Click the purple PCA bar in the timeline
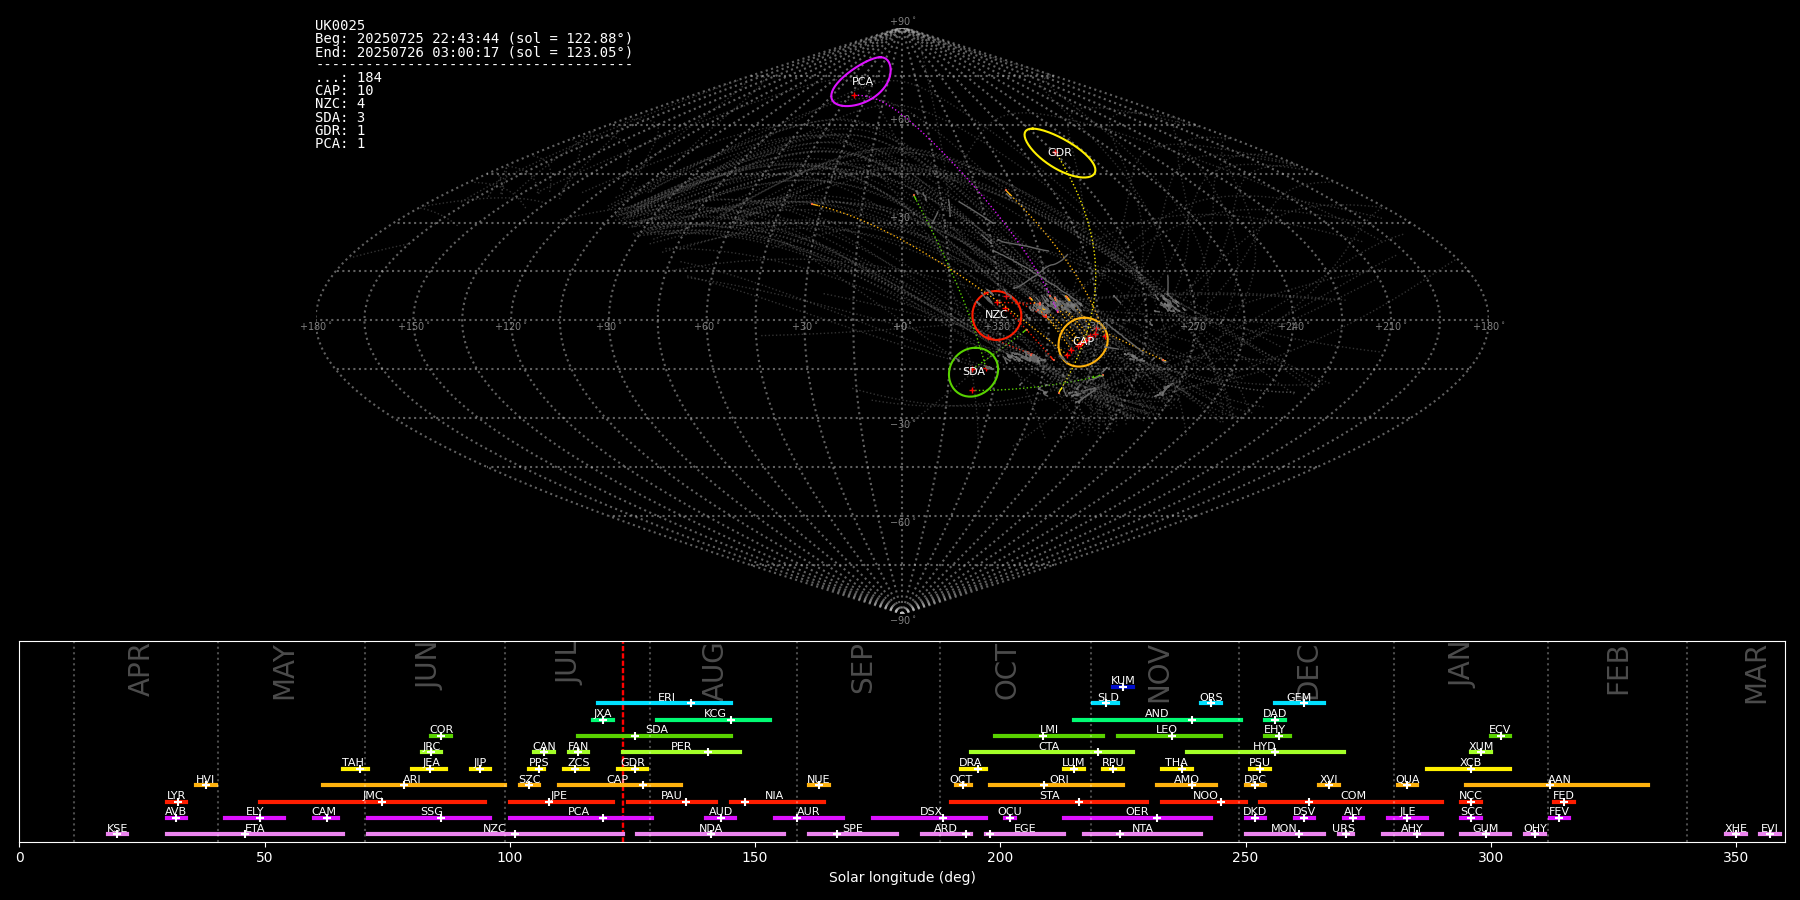This screenshot has width=1800, height=900. pos(581,818)
